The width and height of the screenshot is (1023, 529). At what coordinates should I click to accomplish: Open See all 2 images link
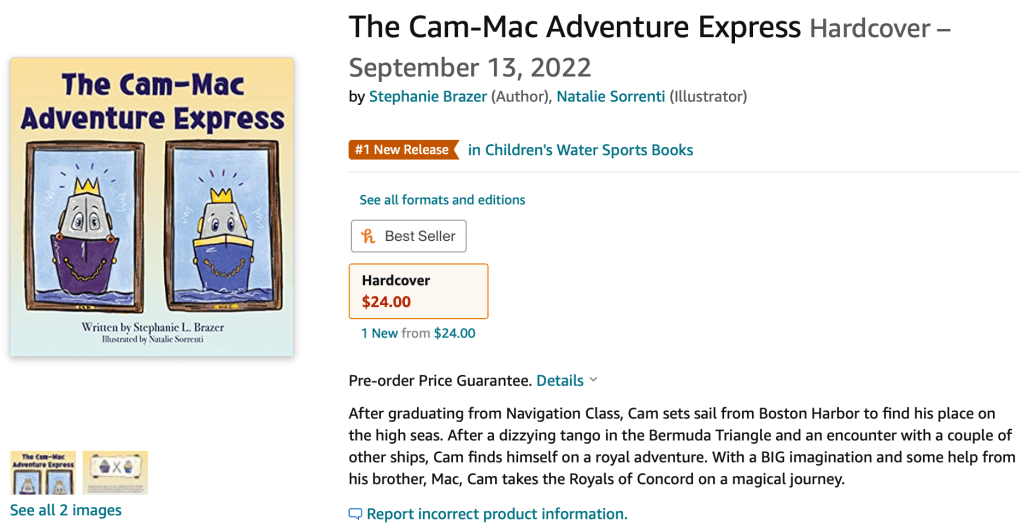(66, 510)
